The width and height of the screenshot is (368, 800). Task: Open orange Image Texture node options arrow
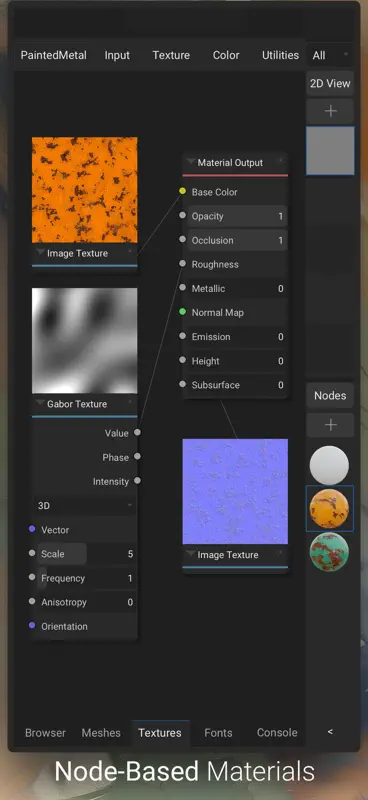tap(130, 252)
